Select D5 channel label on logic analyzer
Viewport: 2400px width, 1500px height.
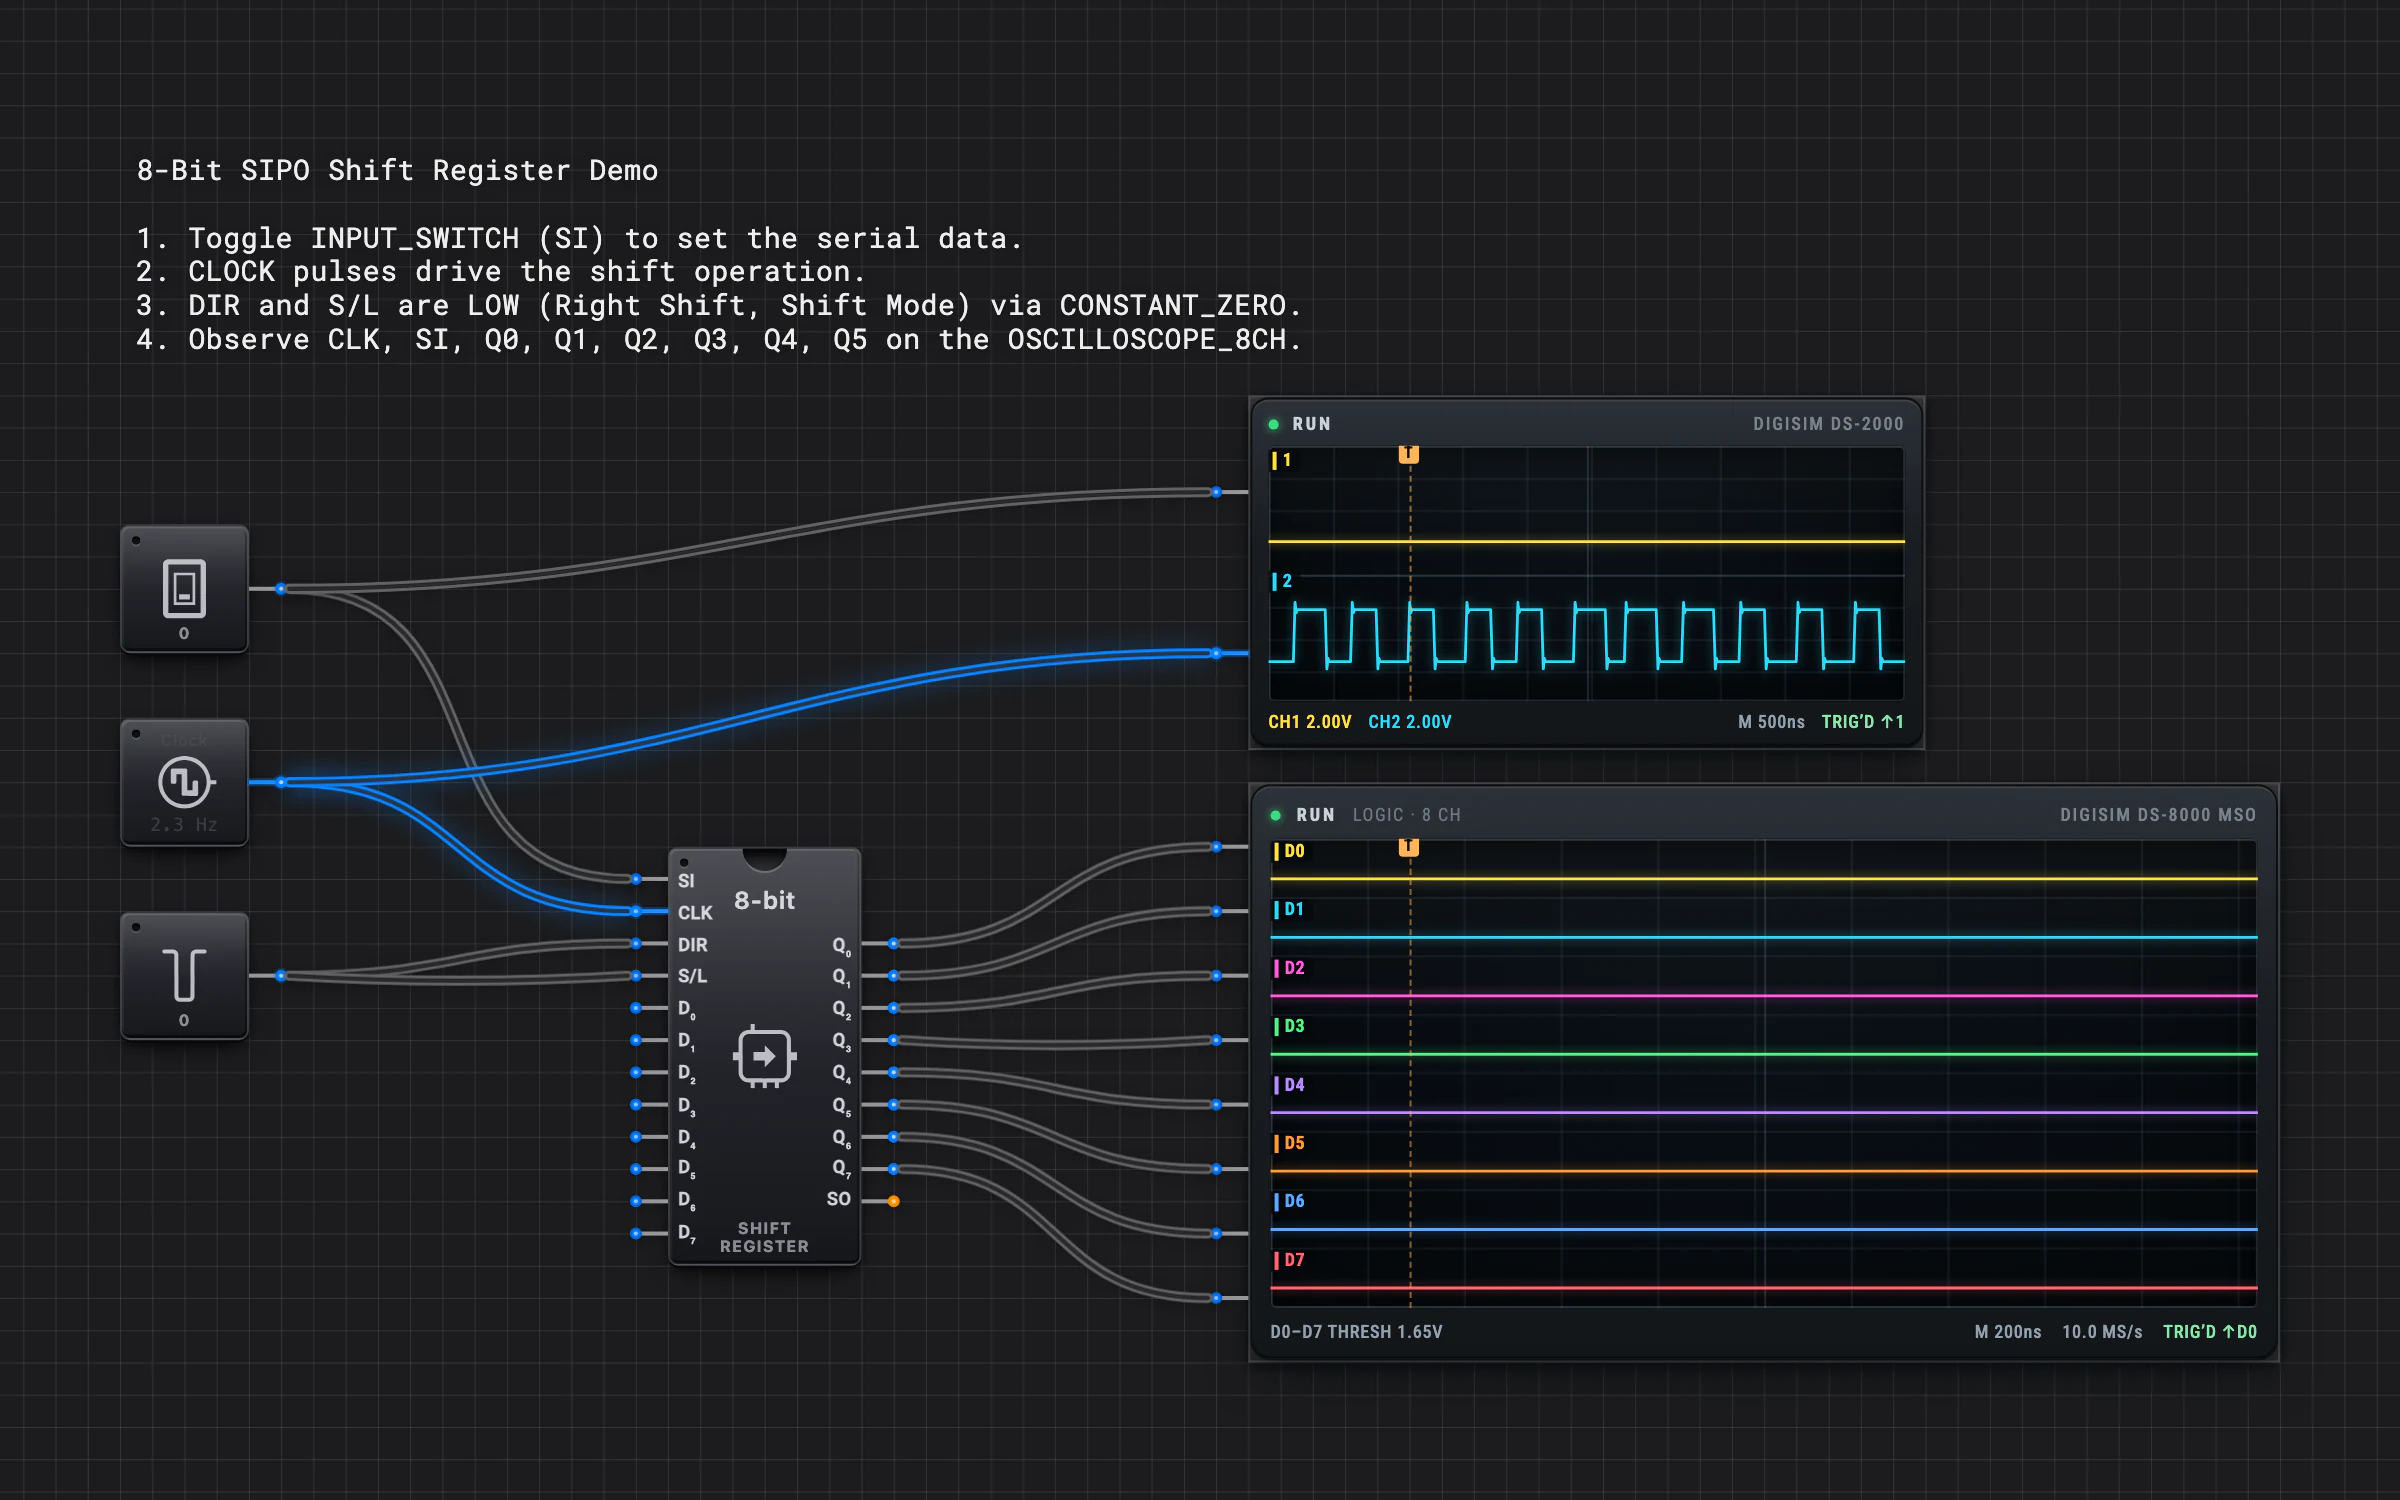click(x=1289, y=1143)
